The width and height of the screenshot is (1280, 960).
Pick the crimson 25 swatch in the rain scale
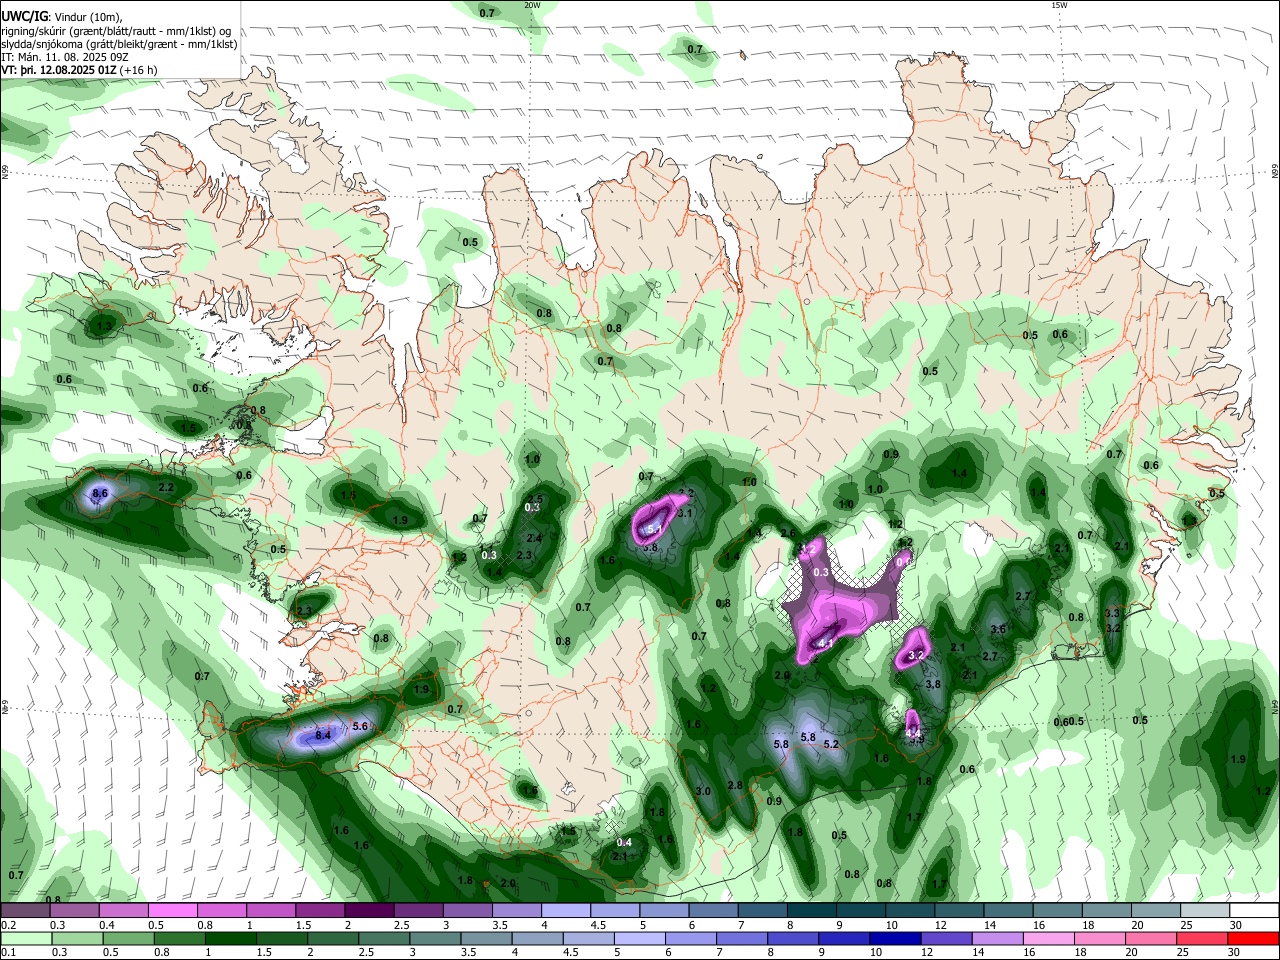tap(1201, 938)
